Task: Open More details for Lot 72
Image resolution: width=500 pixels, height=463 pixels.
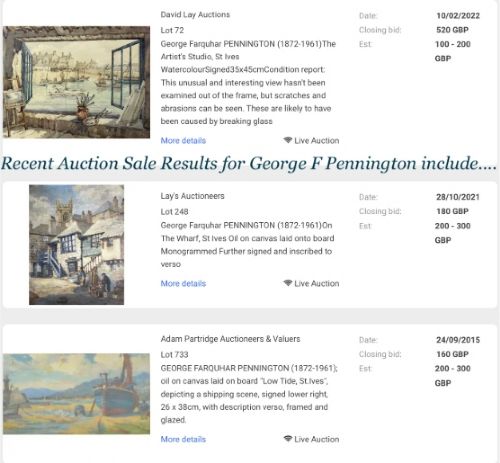Action: 183,141
